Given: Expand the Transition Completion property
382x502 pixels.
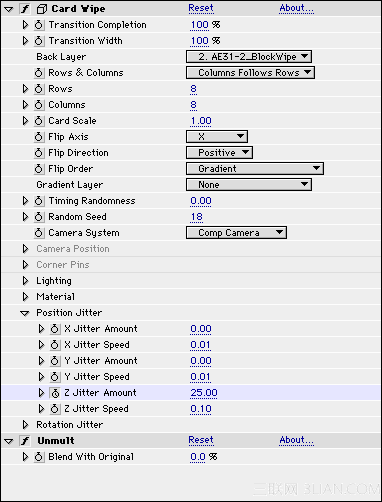Looking at the screenshot, I should [x=25, y=25].
